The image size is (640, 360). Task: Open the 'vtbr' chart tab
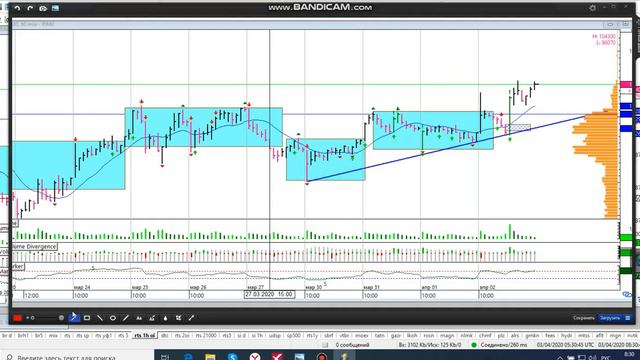tap(344, 336)
